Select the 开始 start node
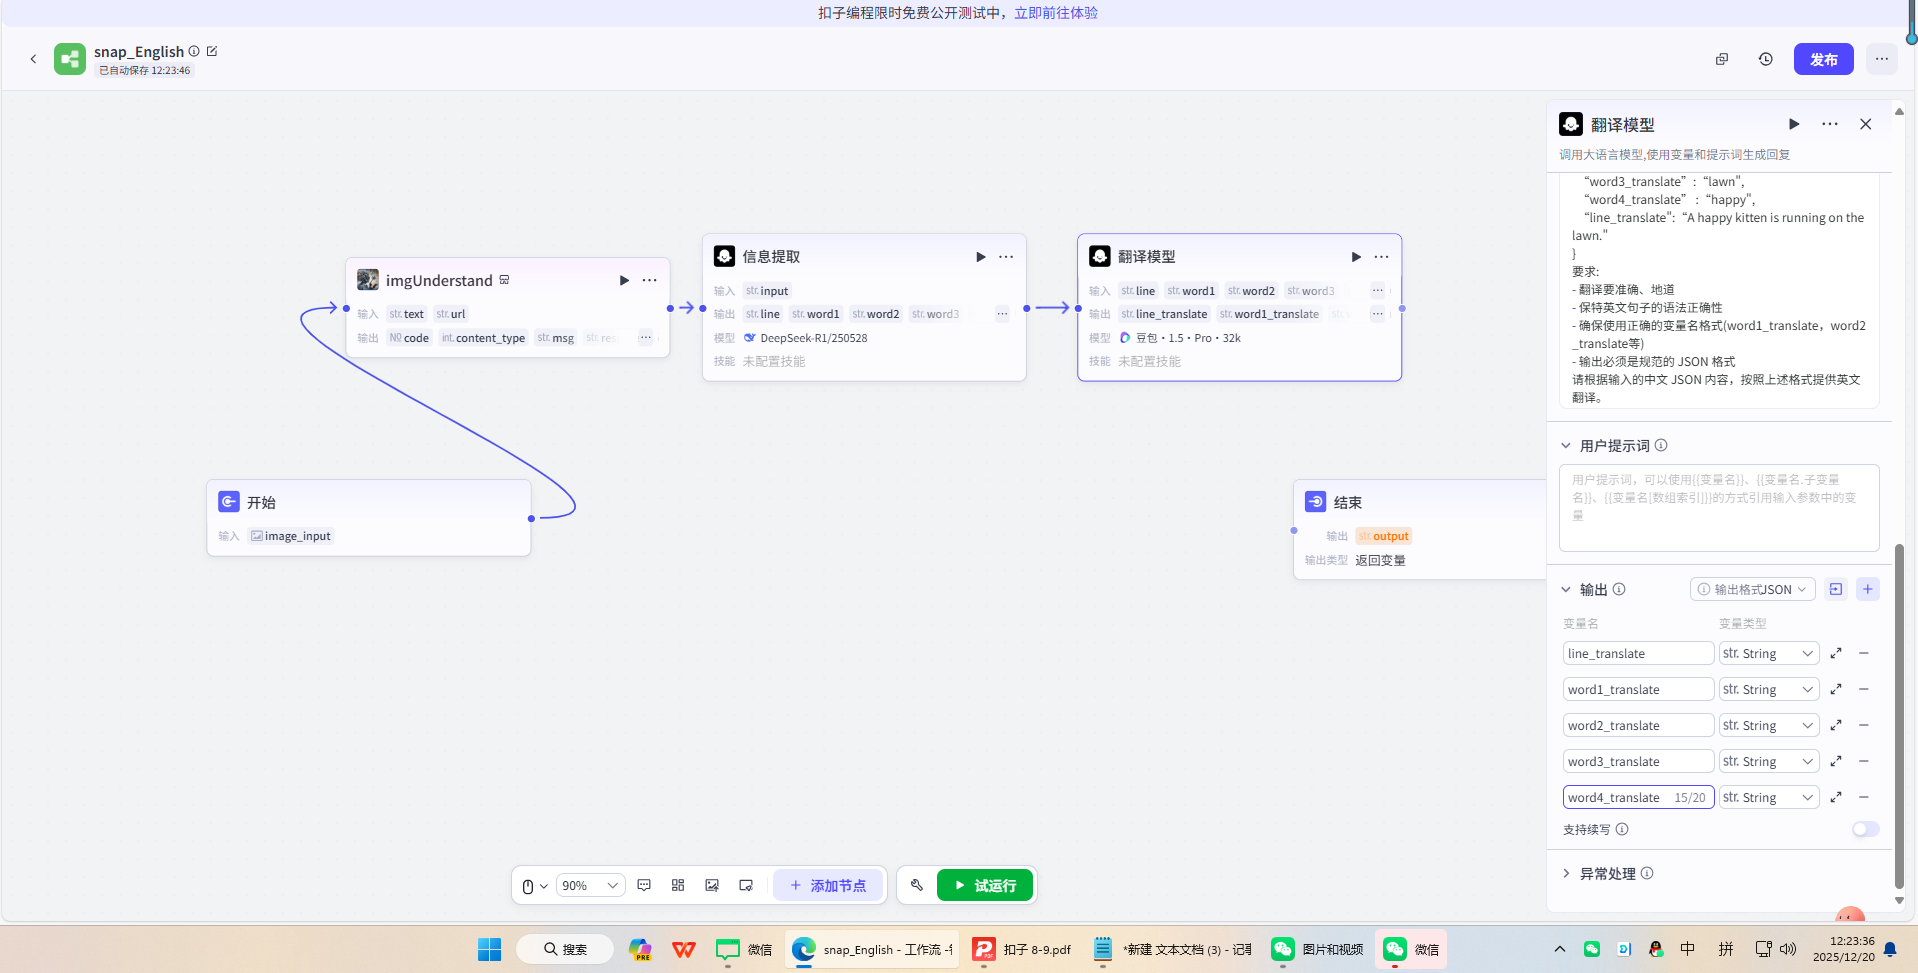The width and height of the screenshot is (1918, 973). (368, 517)
